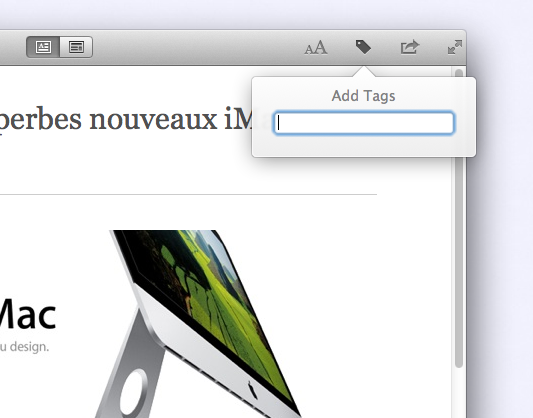Open the AA font size options
Screen dimensions: 533x418
[316, 48]
